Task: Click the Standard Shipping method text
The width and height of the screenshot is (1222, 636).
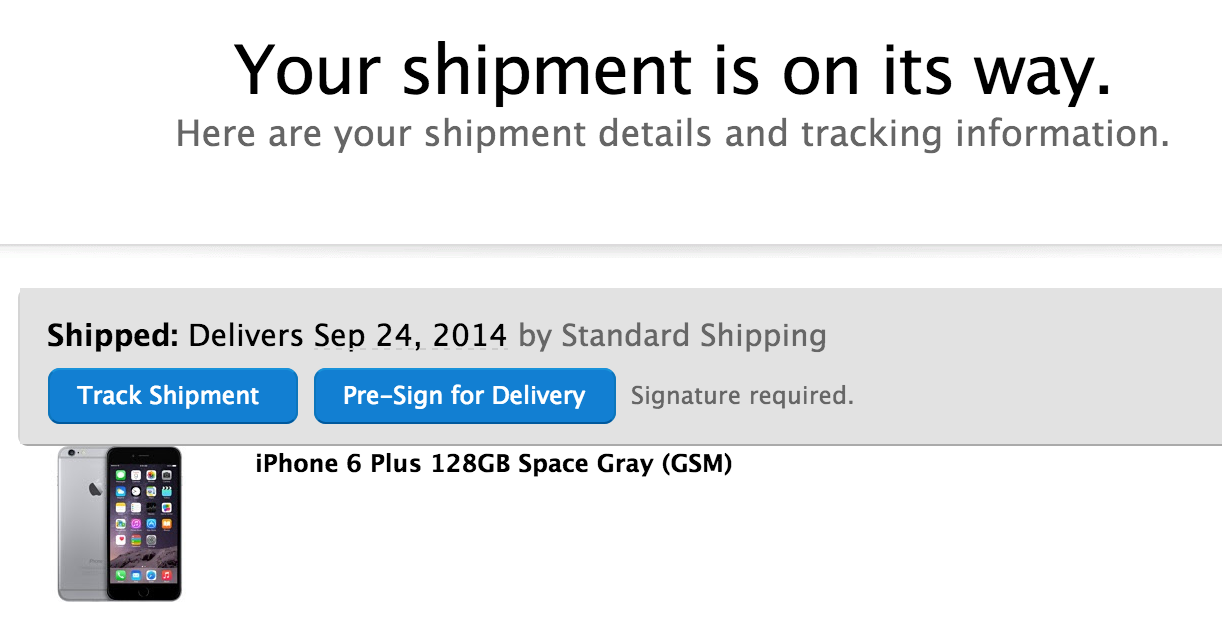Action: [694, 336]
